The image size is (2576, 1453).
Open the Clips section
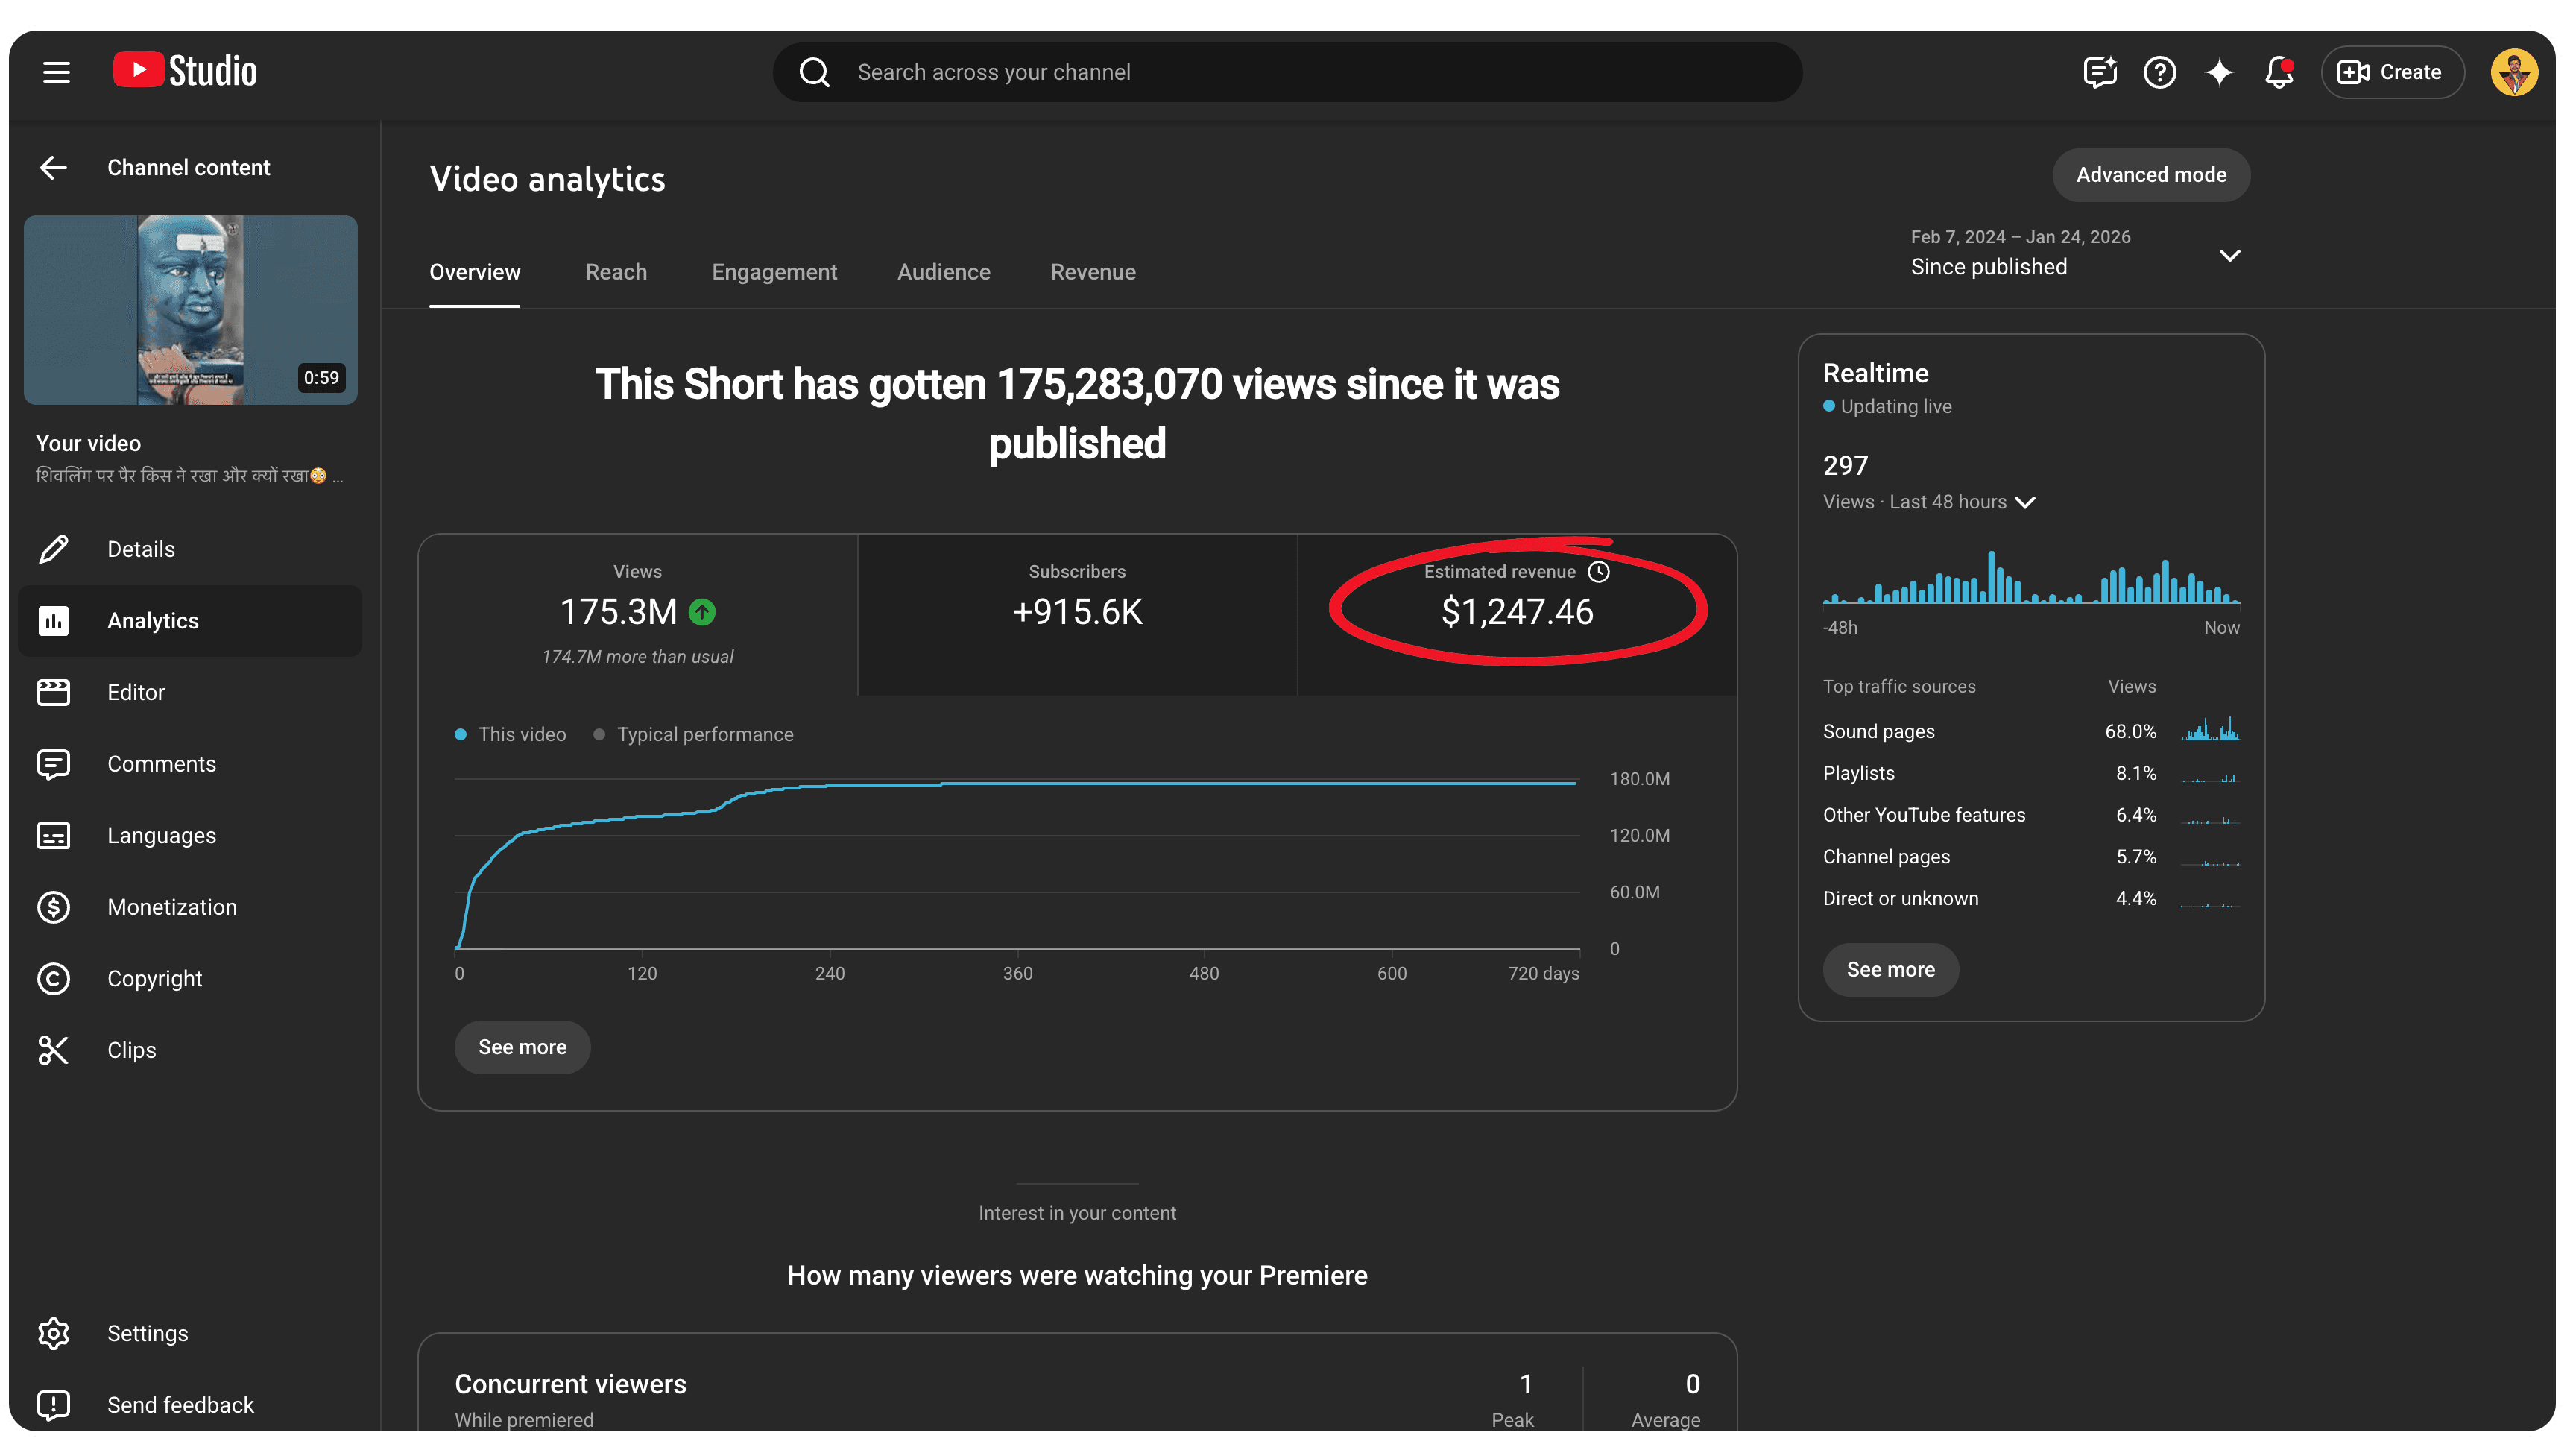131,1050
